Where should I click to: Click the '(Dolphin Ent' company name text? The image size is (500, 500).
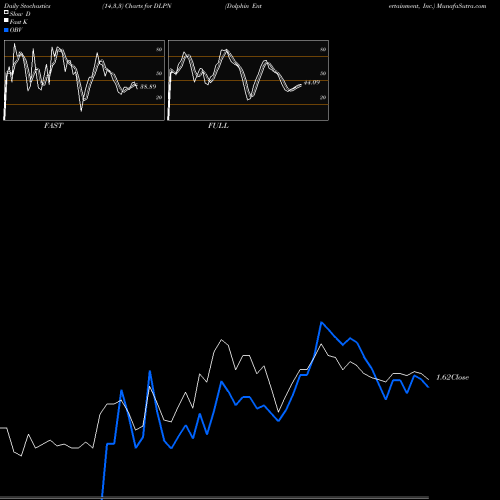pos(243,6)
